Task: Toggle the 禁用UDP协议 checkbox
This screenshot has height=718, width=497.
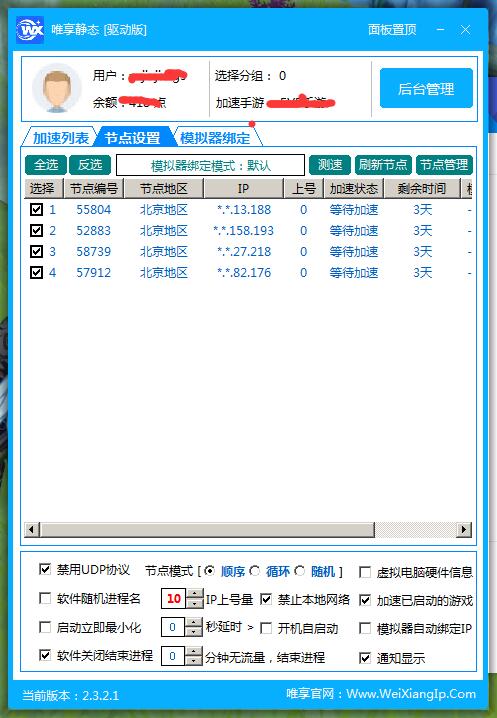Action: tap(45, 570)
